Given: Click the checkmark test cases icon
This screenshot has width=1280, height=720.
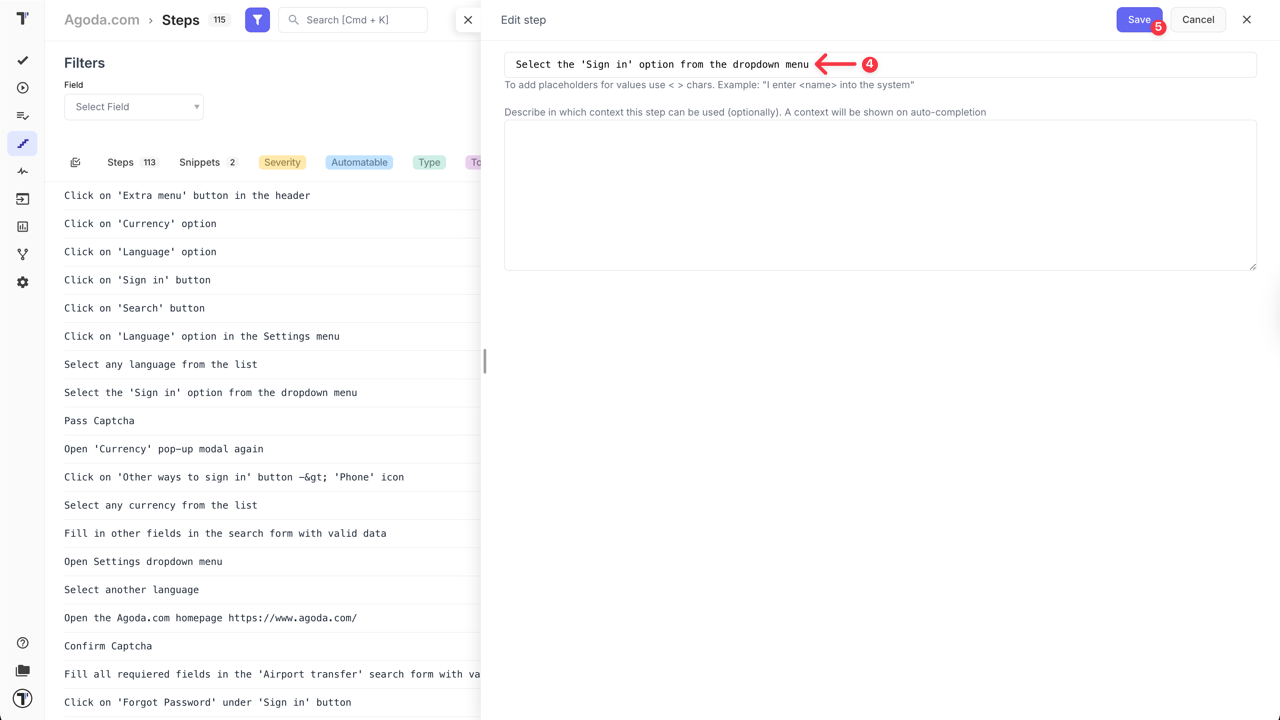Looking at the screenshot, I should coord(22,60).
